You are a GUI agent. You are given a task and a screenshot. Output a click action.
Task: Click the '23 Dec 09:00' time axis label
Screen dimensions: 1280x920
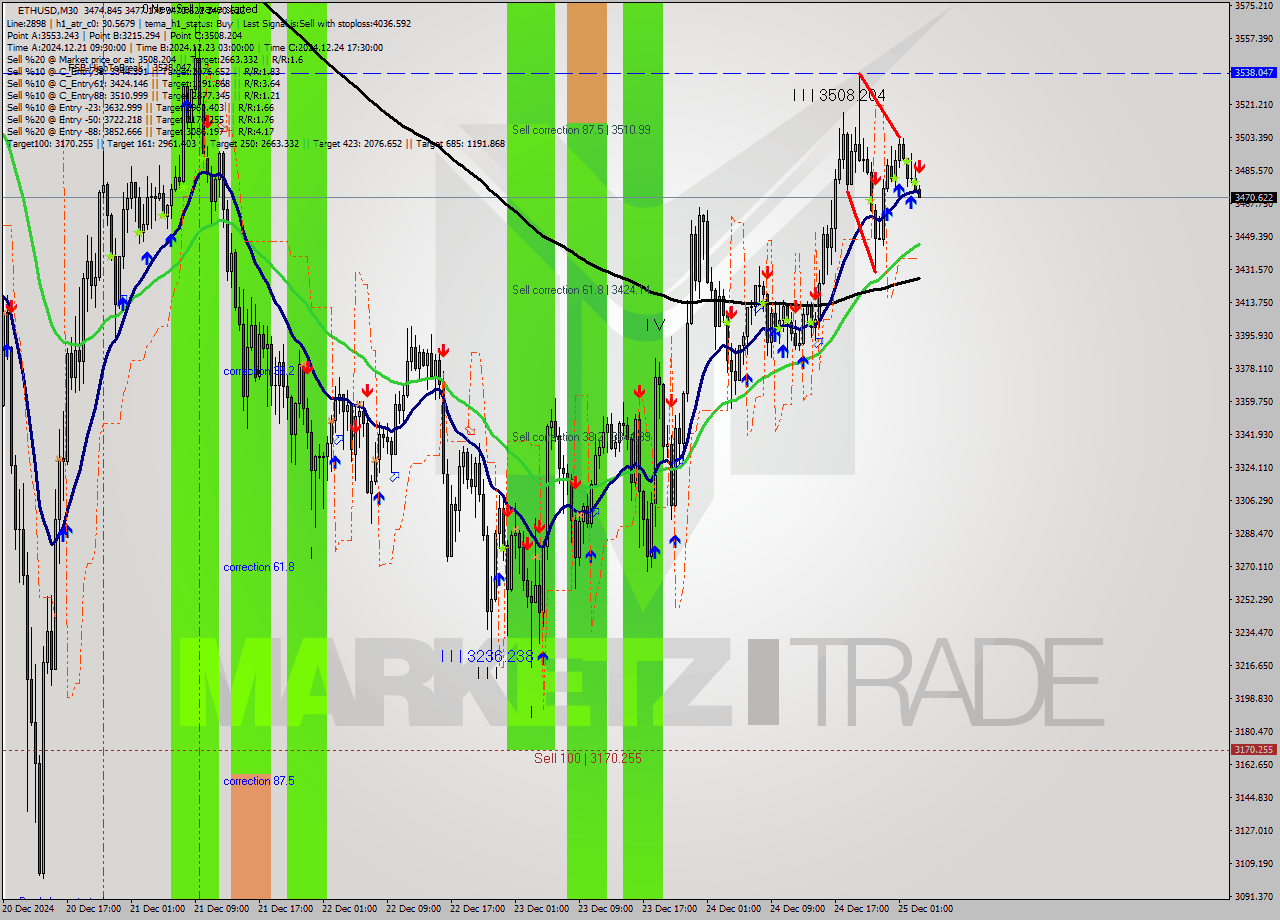pyautogui.click(x=605, y=910)
